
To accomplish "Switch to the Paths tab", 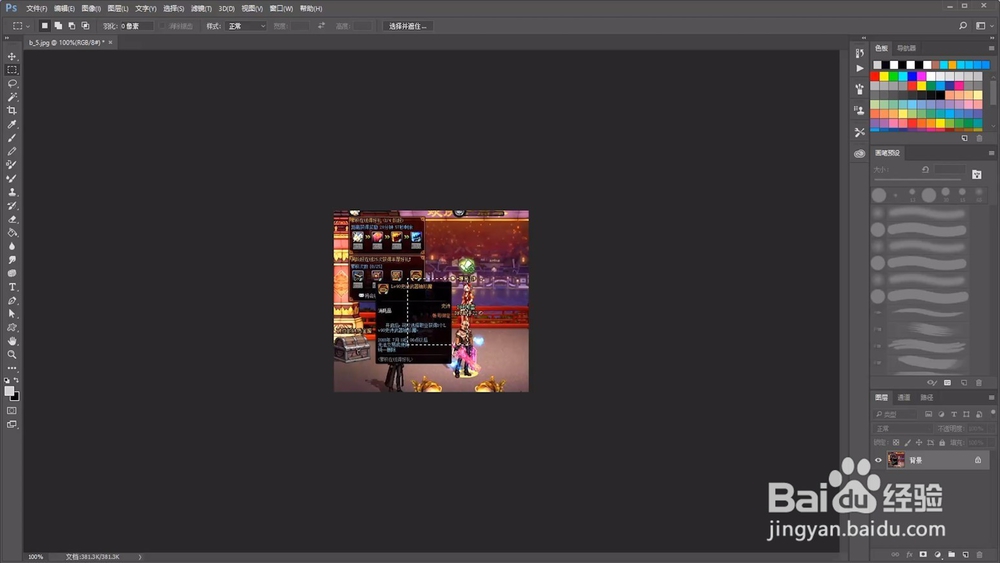I will click(x=927, y=397).
